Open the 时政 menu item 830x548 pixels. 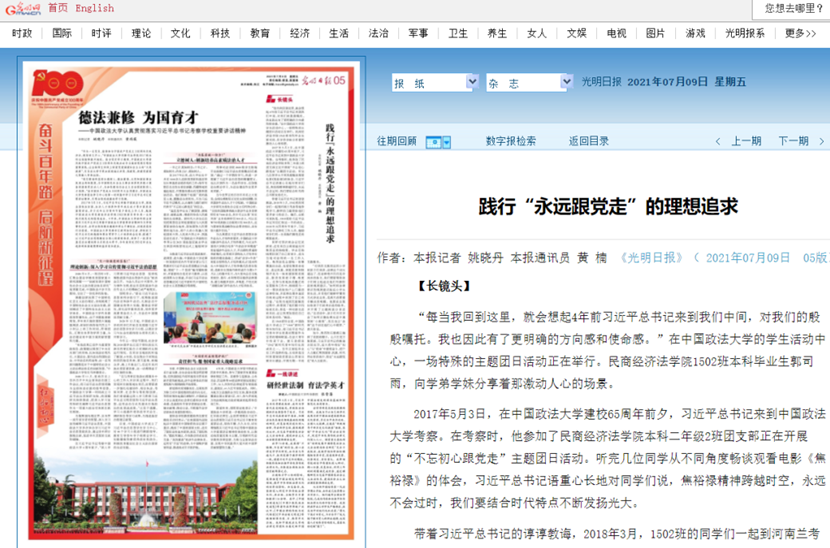coord(22,33)
